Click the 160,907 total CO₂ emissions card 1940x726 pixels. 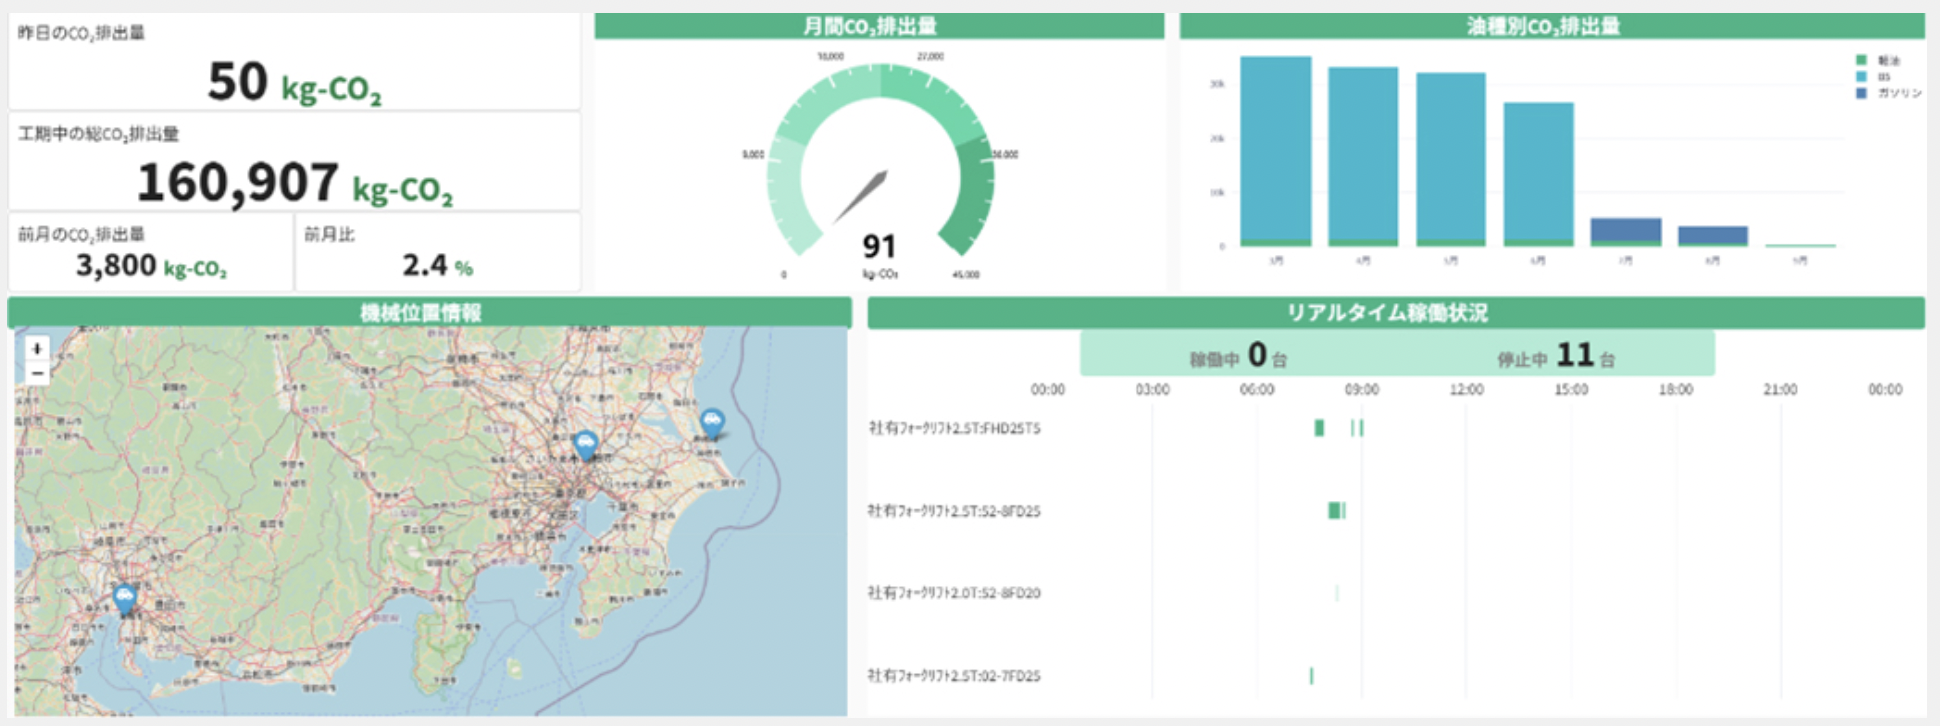[x=294, y=163]
